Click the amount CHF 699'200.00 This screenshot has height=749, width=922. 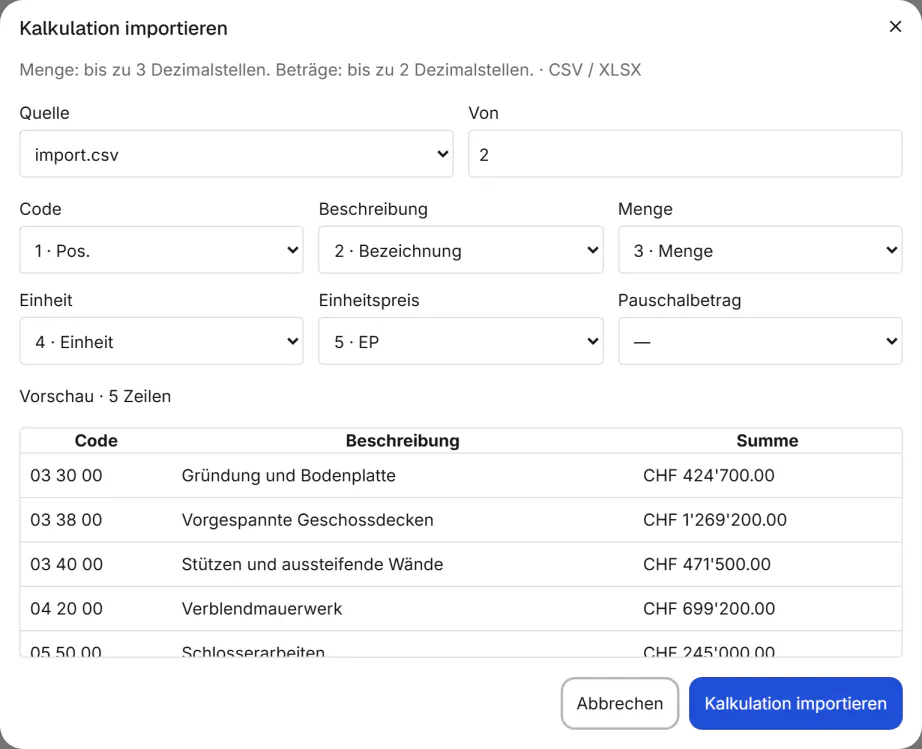tap(709, 608)
